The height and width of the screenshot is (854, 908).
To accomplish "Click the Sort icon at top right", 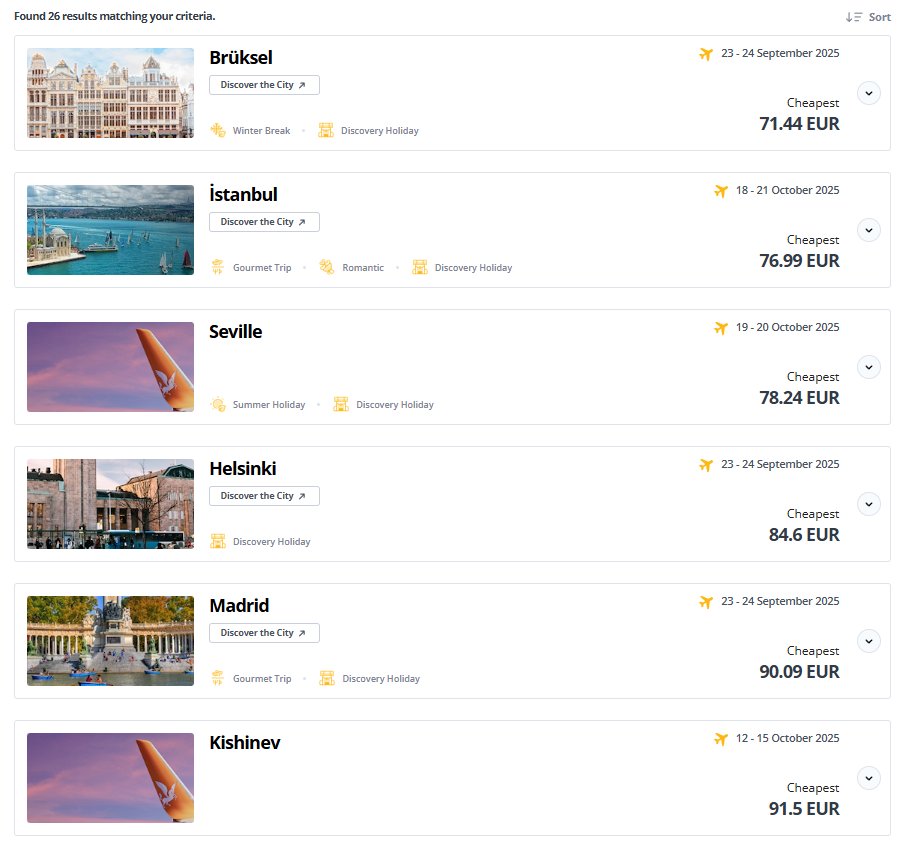I will pos(854,17).
